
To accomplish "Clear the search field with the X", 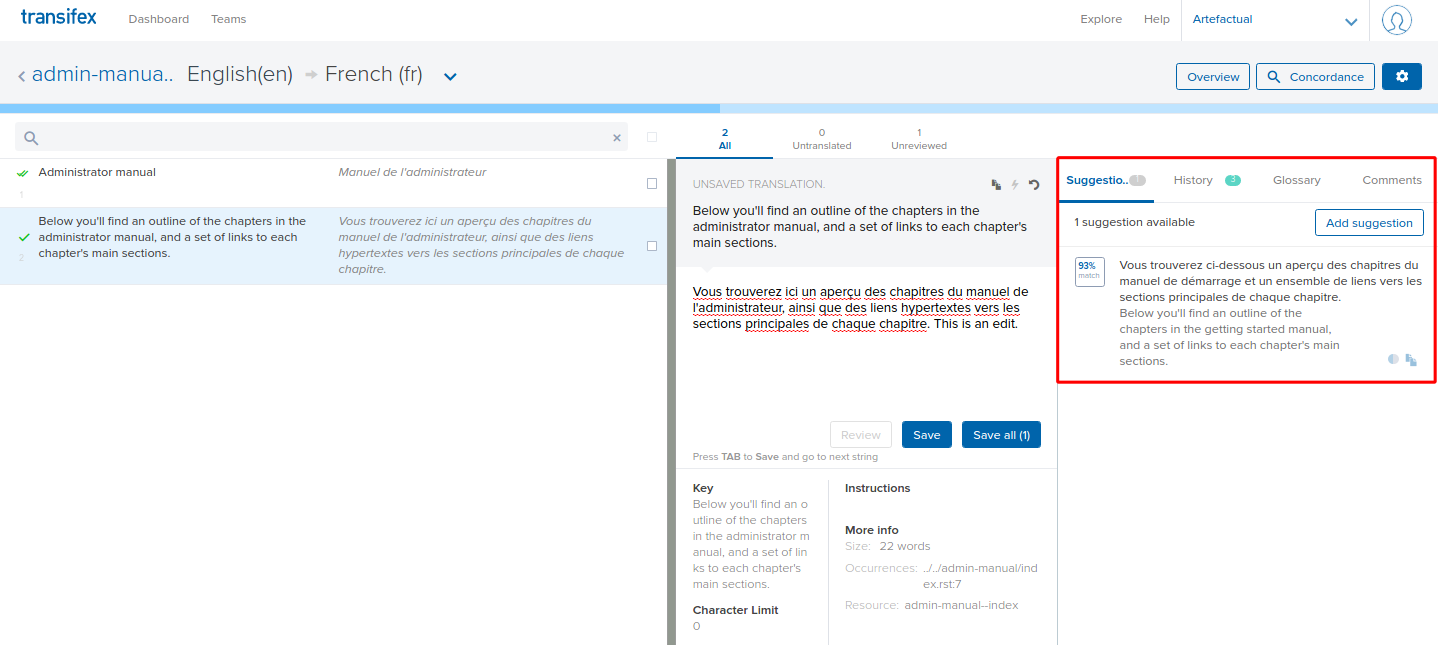I will tap(617, 138).
